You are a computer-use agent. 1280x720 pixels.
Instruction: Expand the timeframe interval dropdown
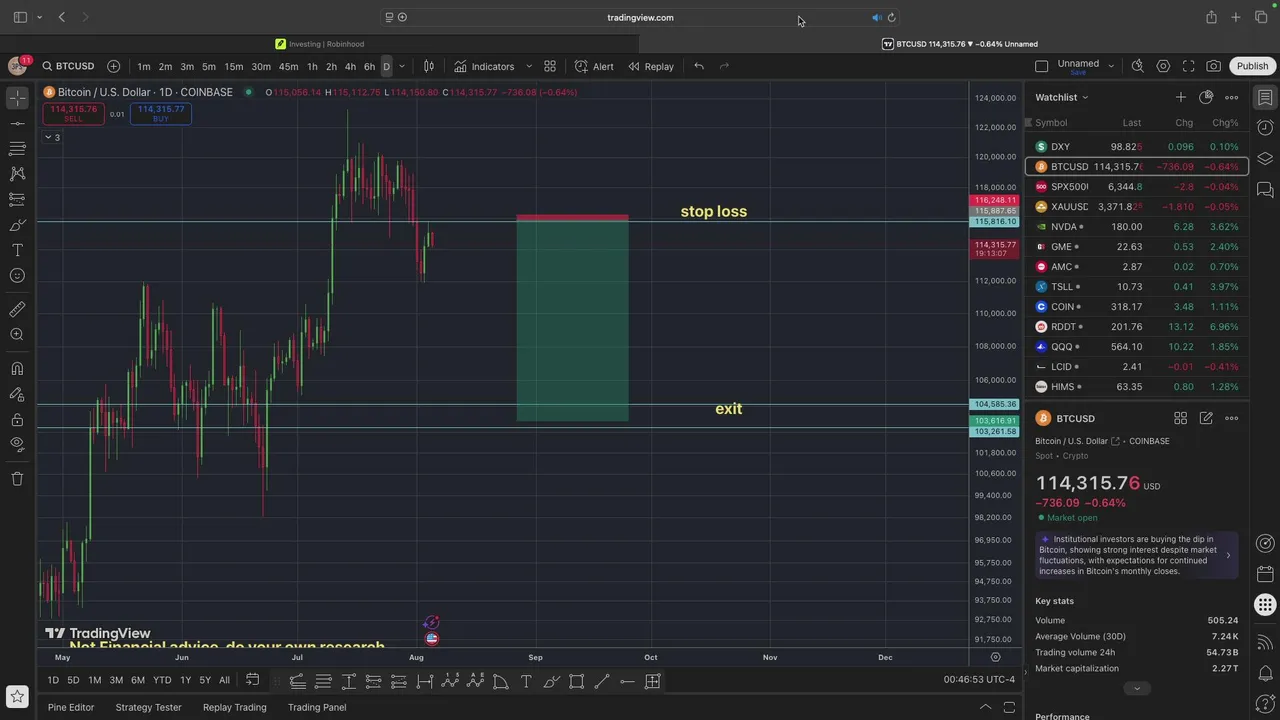[x=402, y=67]
